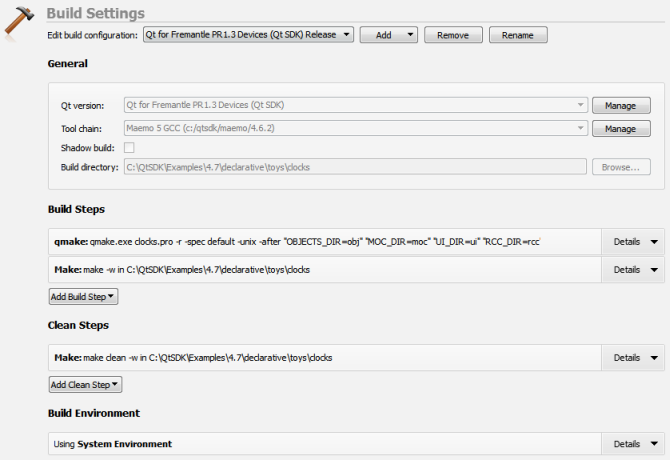The width and height of the screenshot is (670, 460).
Task: Open the Tool chain combo box
Action: click(355, 128)
